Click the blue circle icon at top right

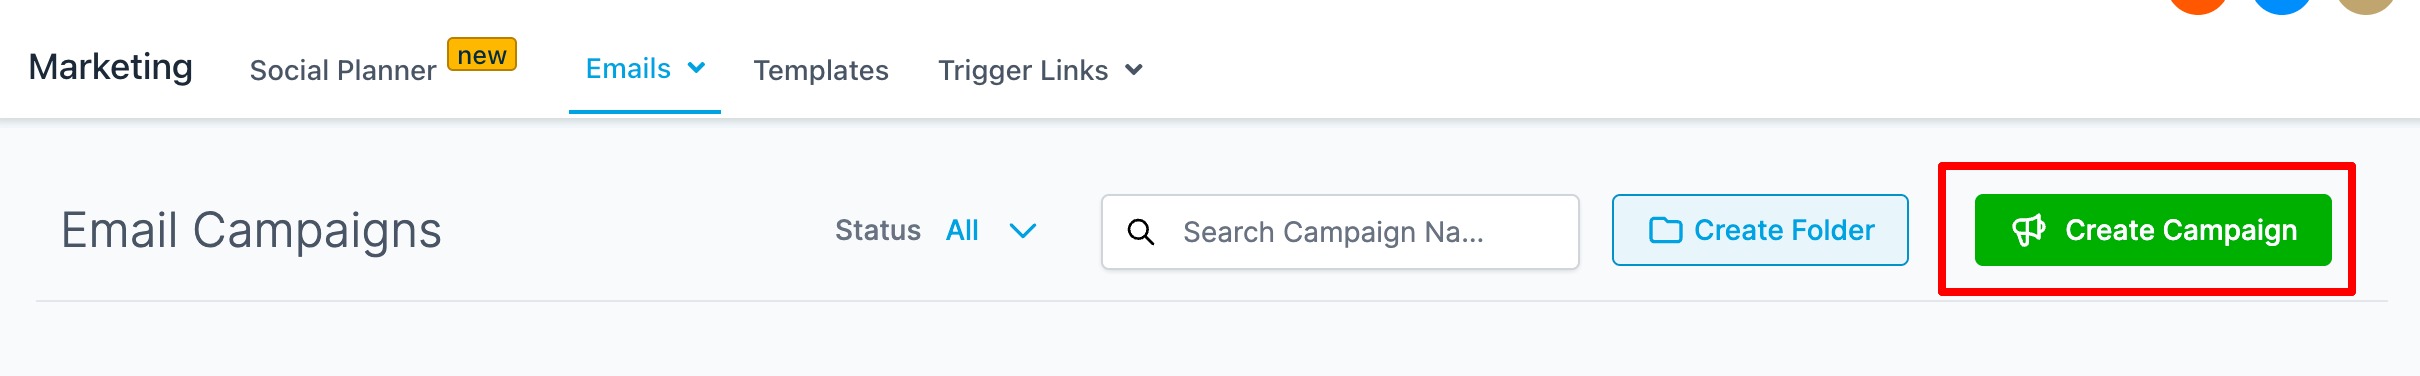pyautogui.click(x=2282, y=5)
